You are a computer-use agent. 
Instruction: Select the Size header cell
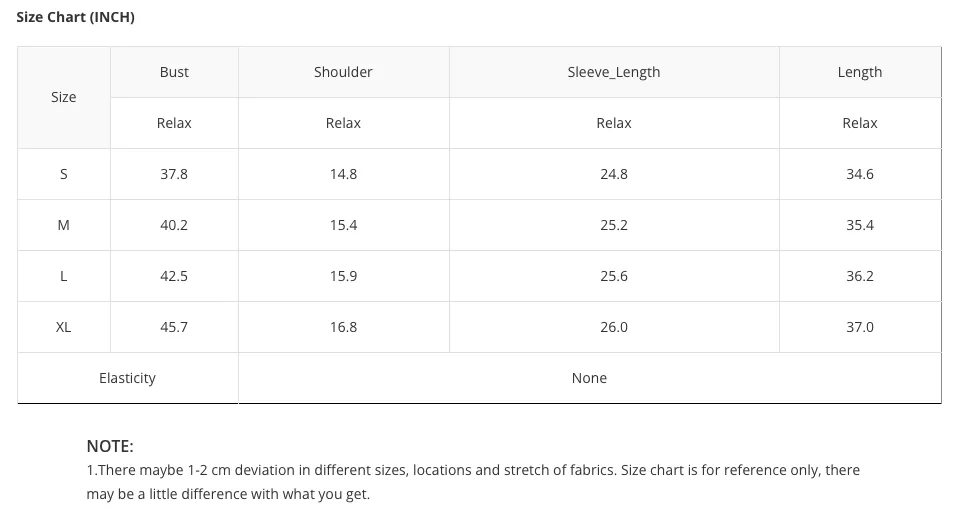coord(63,97)
